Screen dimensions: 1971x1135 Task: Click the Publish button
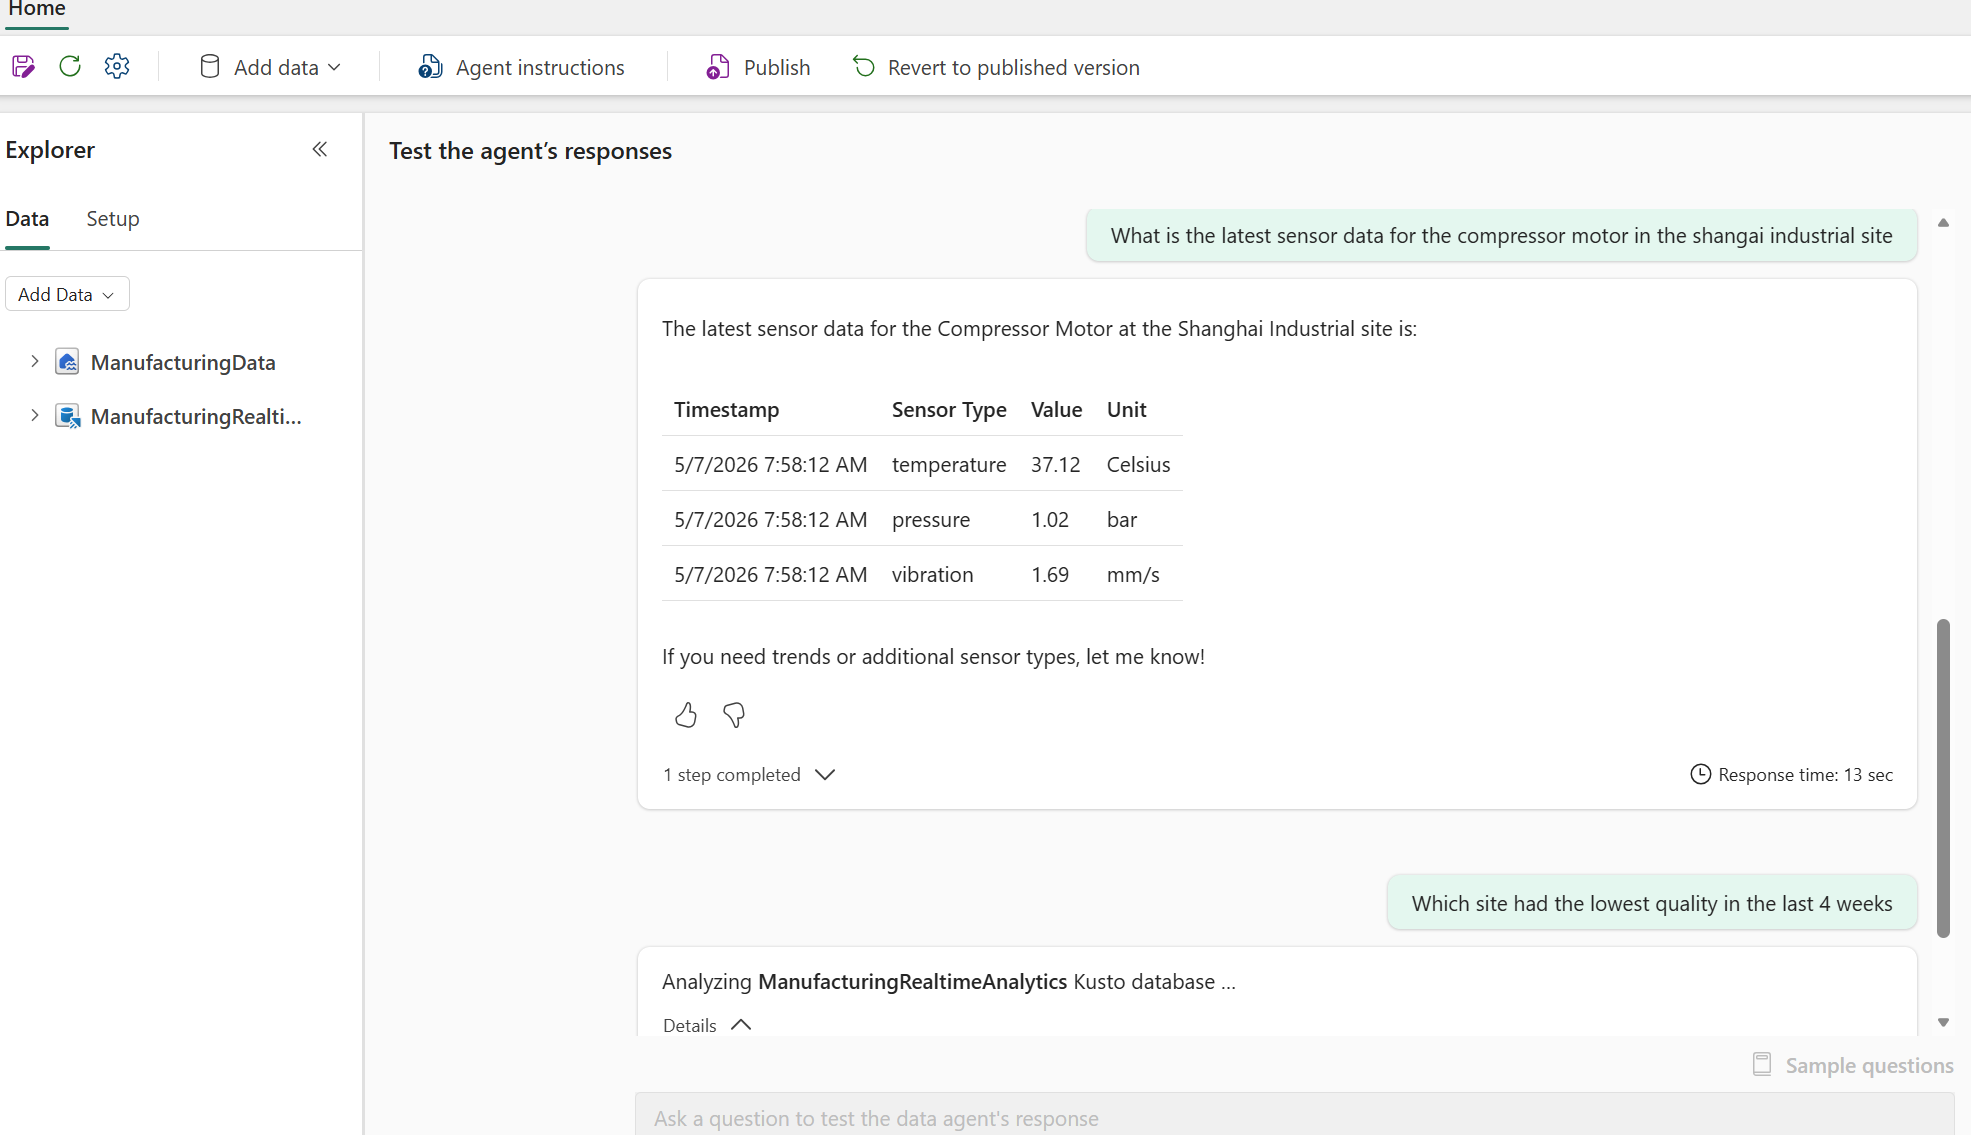tap(759, 67)
